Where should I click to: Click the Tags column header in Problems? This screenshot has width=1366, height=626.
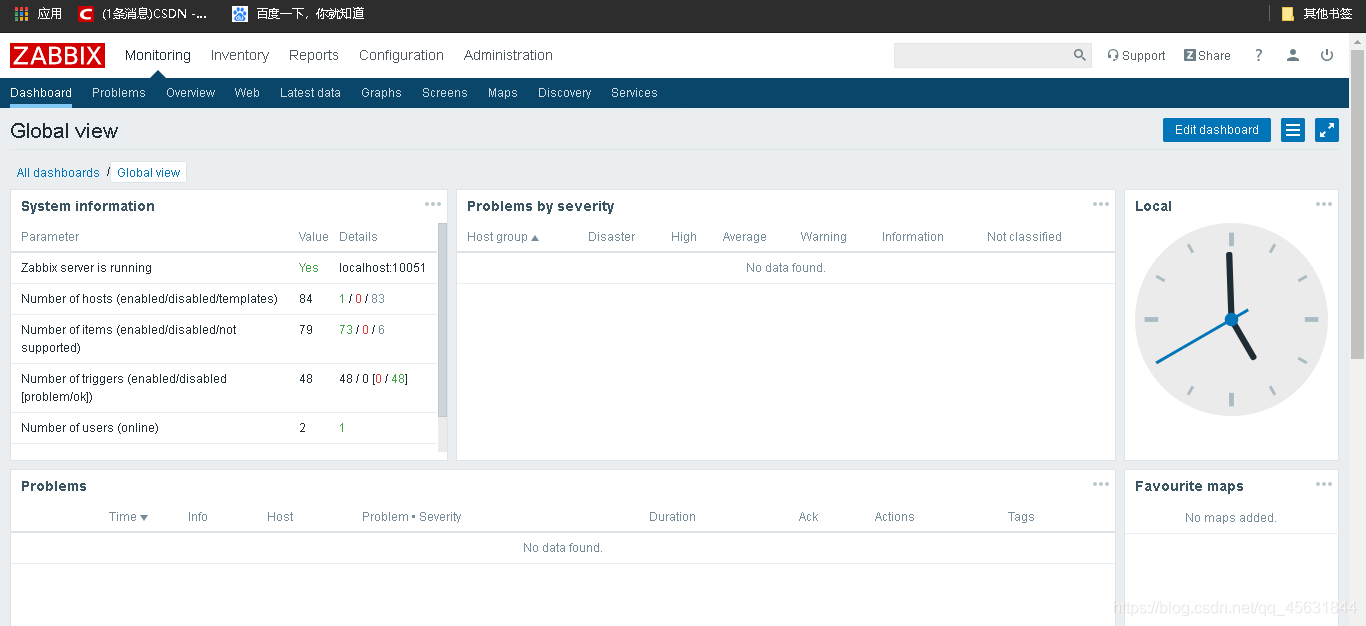pyautogui.click(x=1021, y=517)
